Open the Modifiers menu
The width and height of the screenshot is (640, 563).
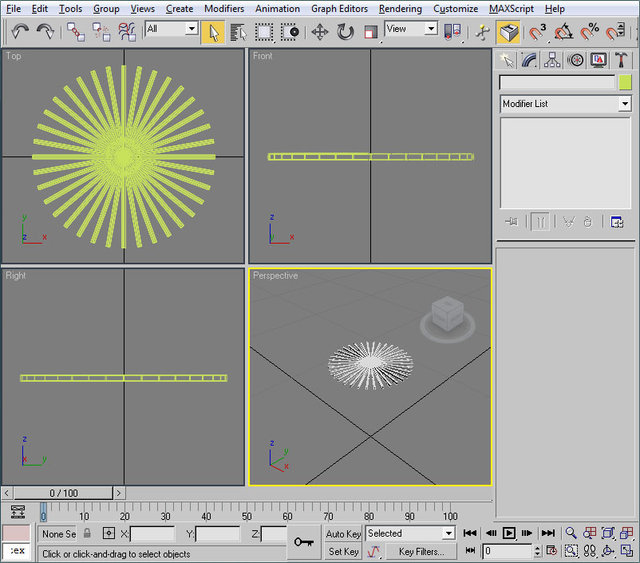click(x=223, y=9)
